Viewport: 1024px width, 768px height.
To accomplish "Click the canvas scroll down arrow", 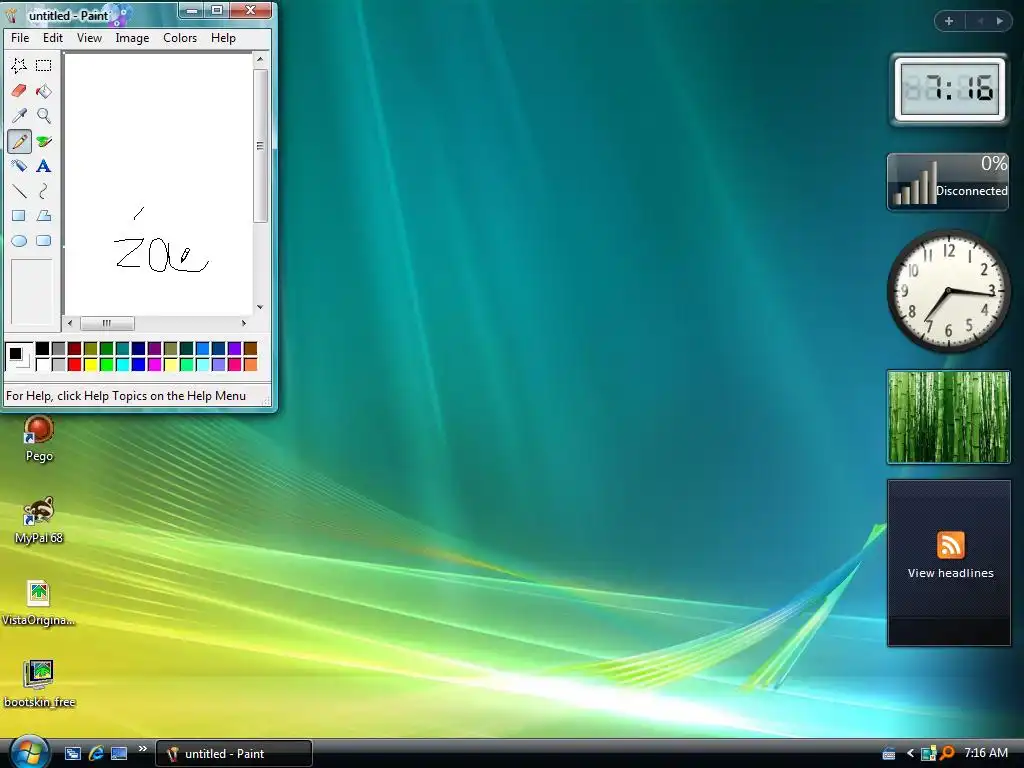I will tap(260, 306).
